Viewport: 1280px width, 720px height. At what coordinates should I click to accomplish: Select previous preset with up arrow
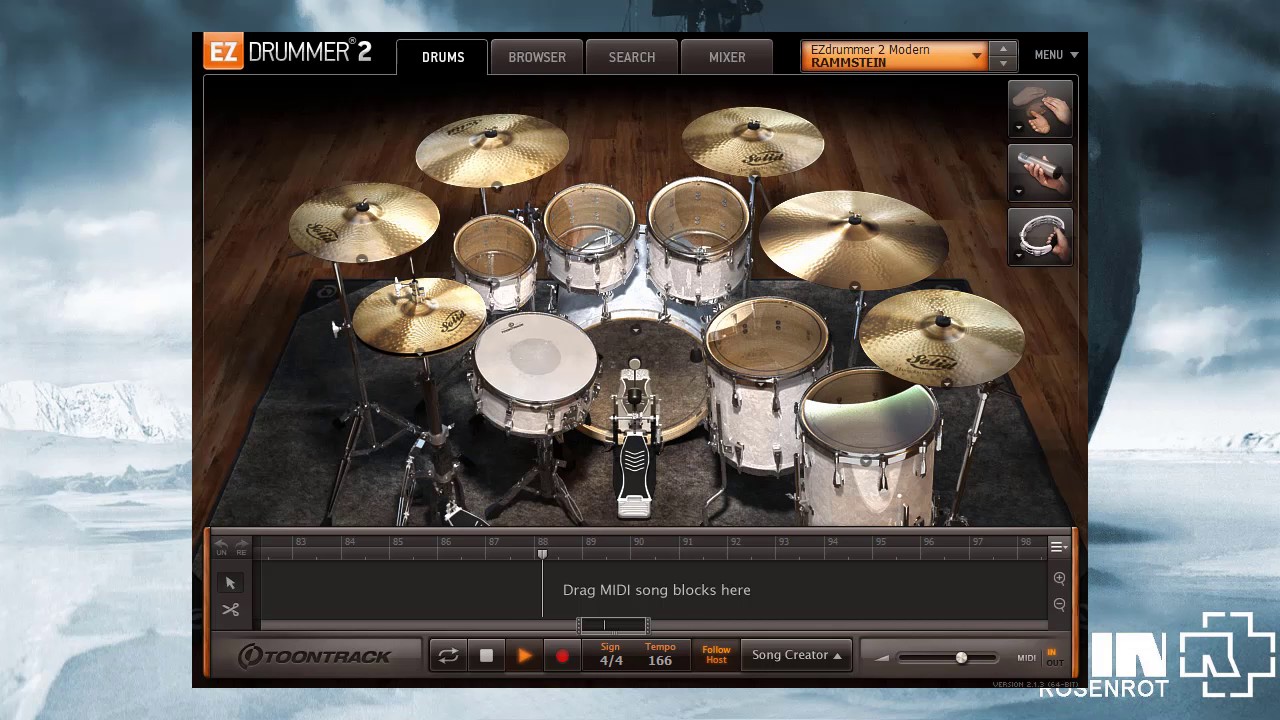[x=1003, y=48]
